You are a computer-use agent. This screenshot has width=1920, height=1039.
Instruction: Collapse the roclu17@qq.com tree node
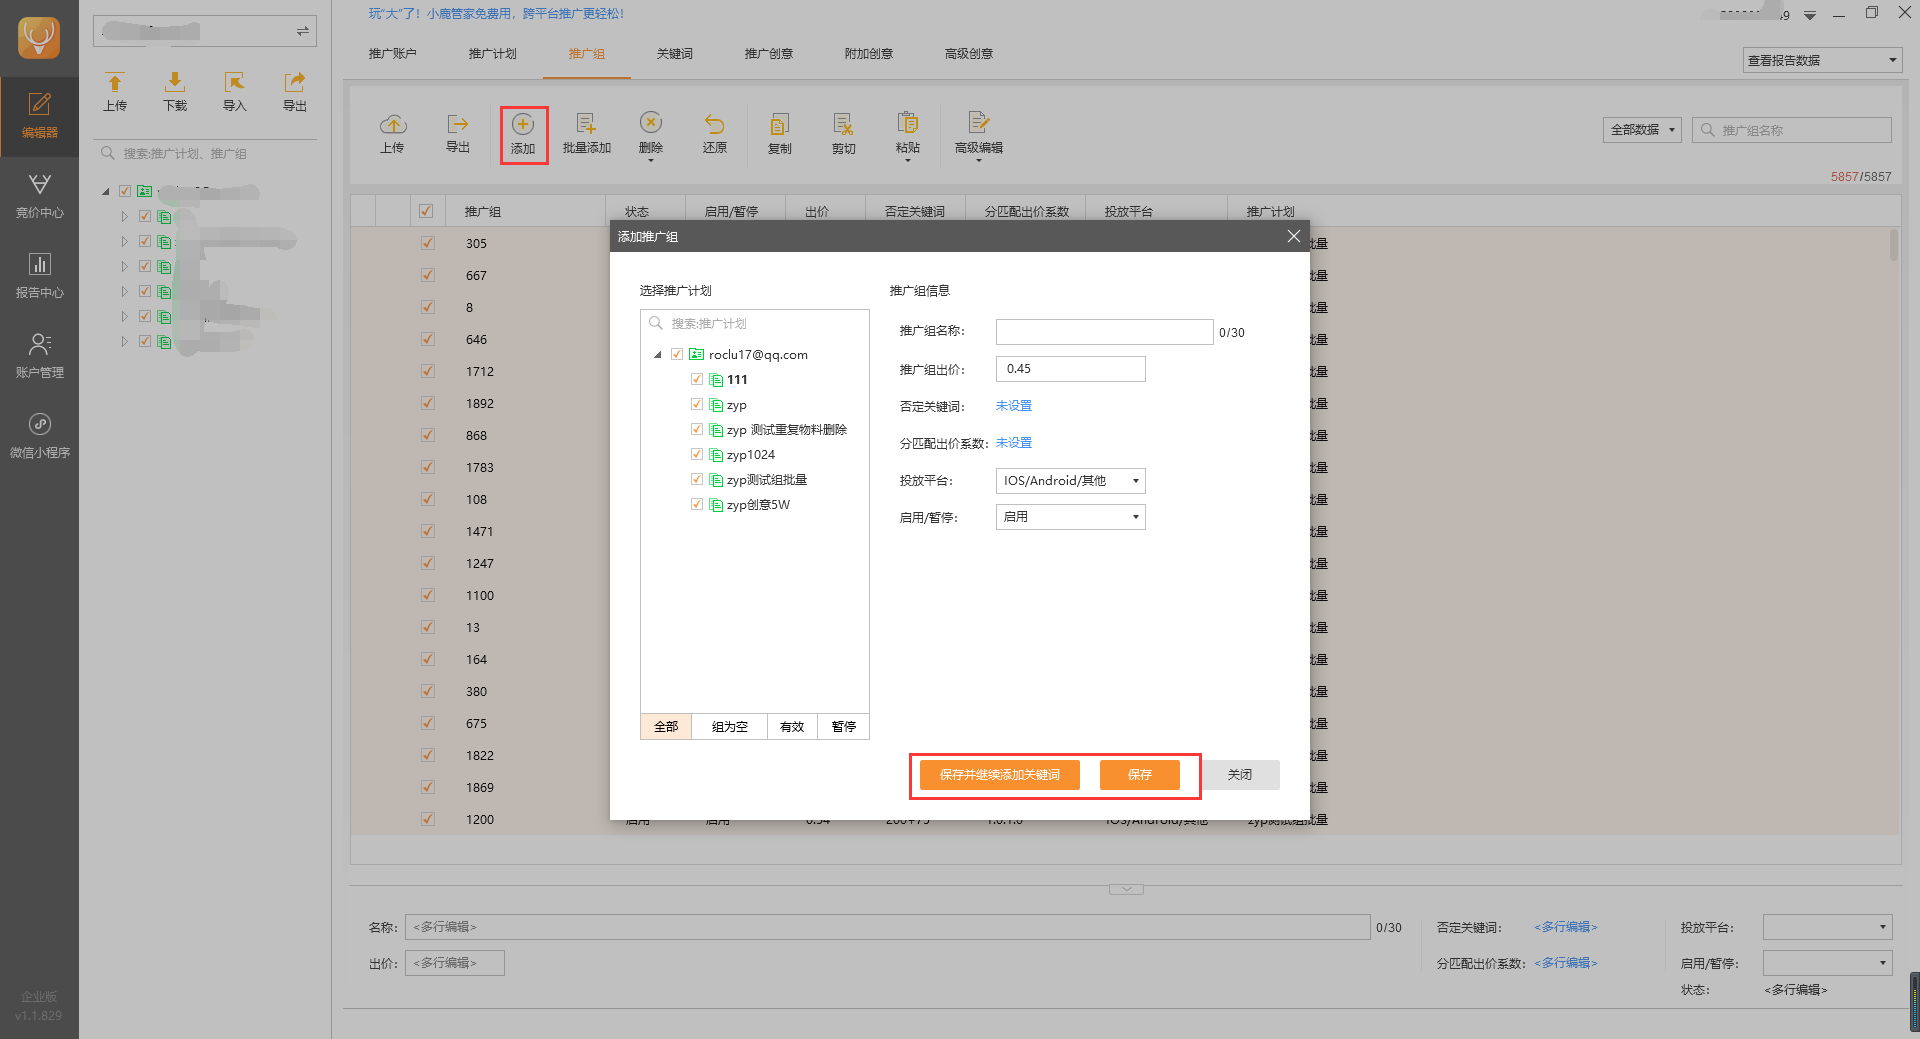658,355
